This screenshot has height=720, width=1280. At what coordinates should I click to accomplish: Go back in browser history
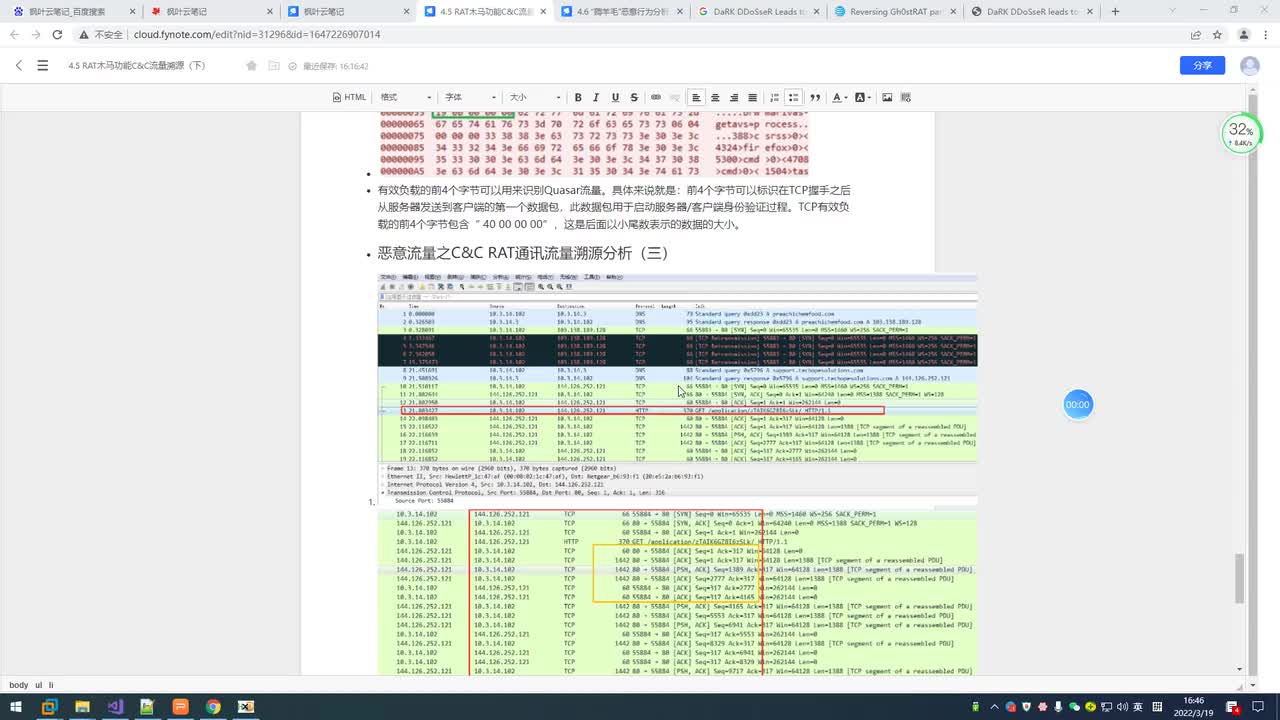(x=14, y=34)
